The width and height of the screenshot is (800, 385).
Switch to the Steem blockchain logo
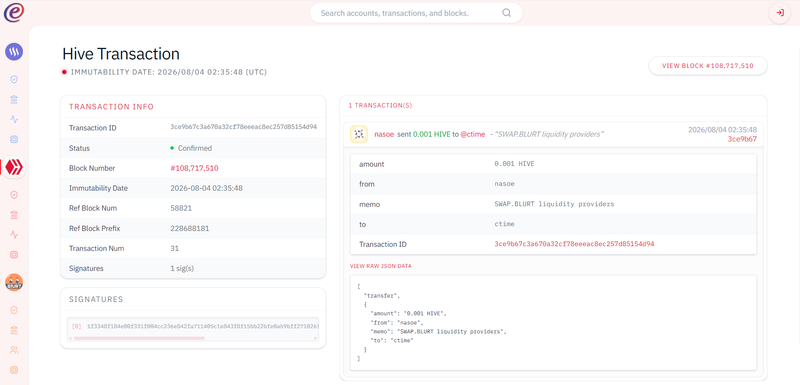tap(14, 52)
